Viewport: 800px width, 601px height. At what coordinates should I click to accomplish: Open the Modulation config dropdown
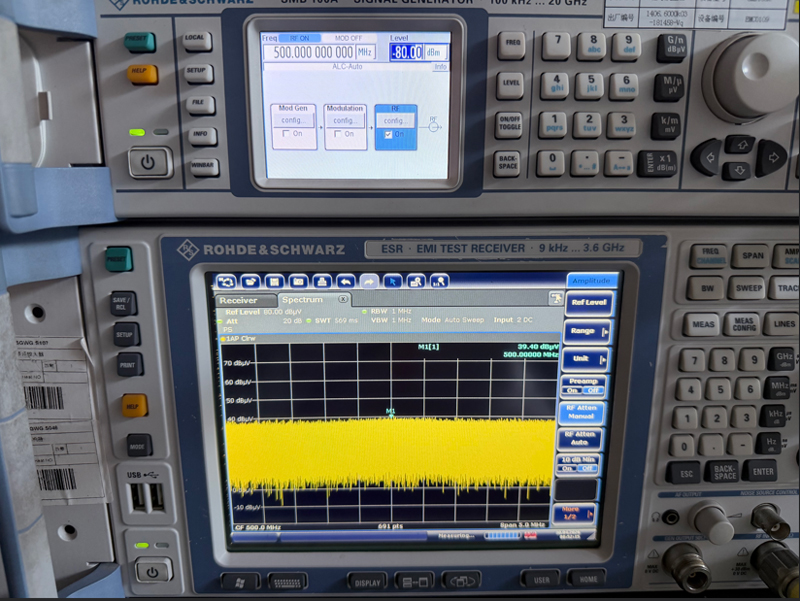345,121
